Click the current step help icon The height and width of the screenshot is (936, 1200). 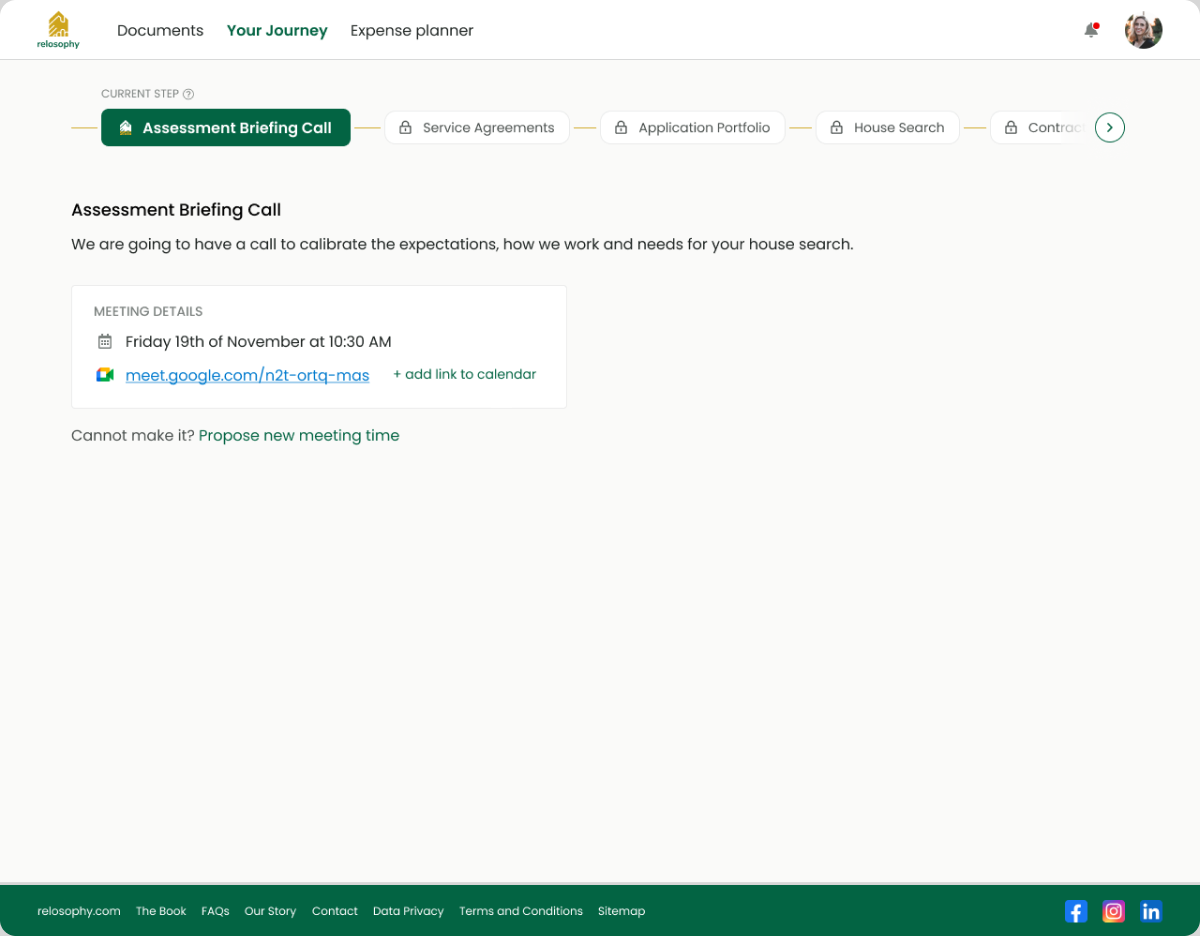pyautogui.click(x=188, y=94)
